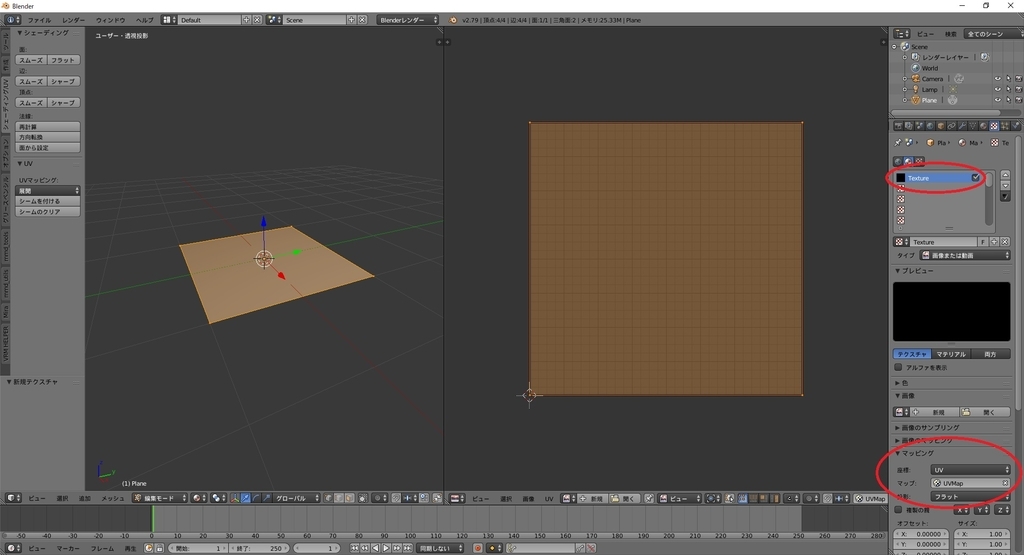Switch preview to マテリアル tab

coord(950,354)
